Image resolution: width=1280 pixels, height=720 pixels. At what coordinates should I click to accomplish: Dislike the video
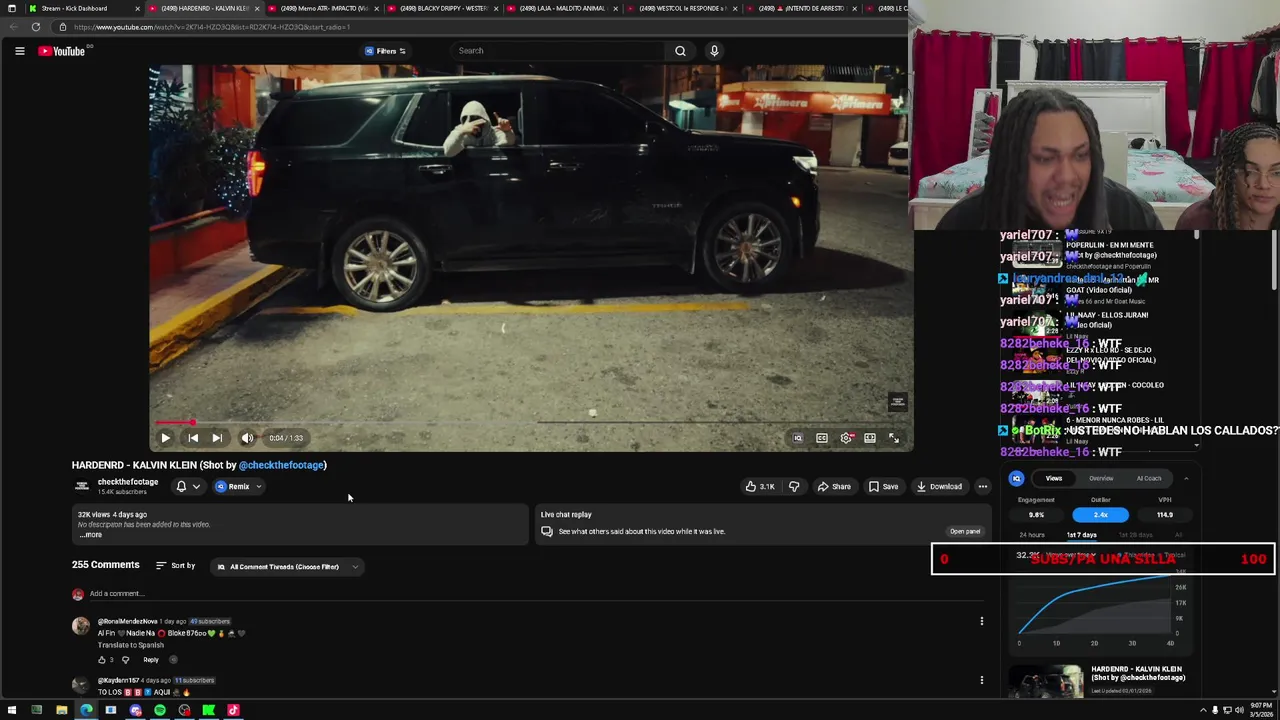794,487
